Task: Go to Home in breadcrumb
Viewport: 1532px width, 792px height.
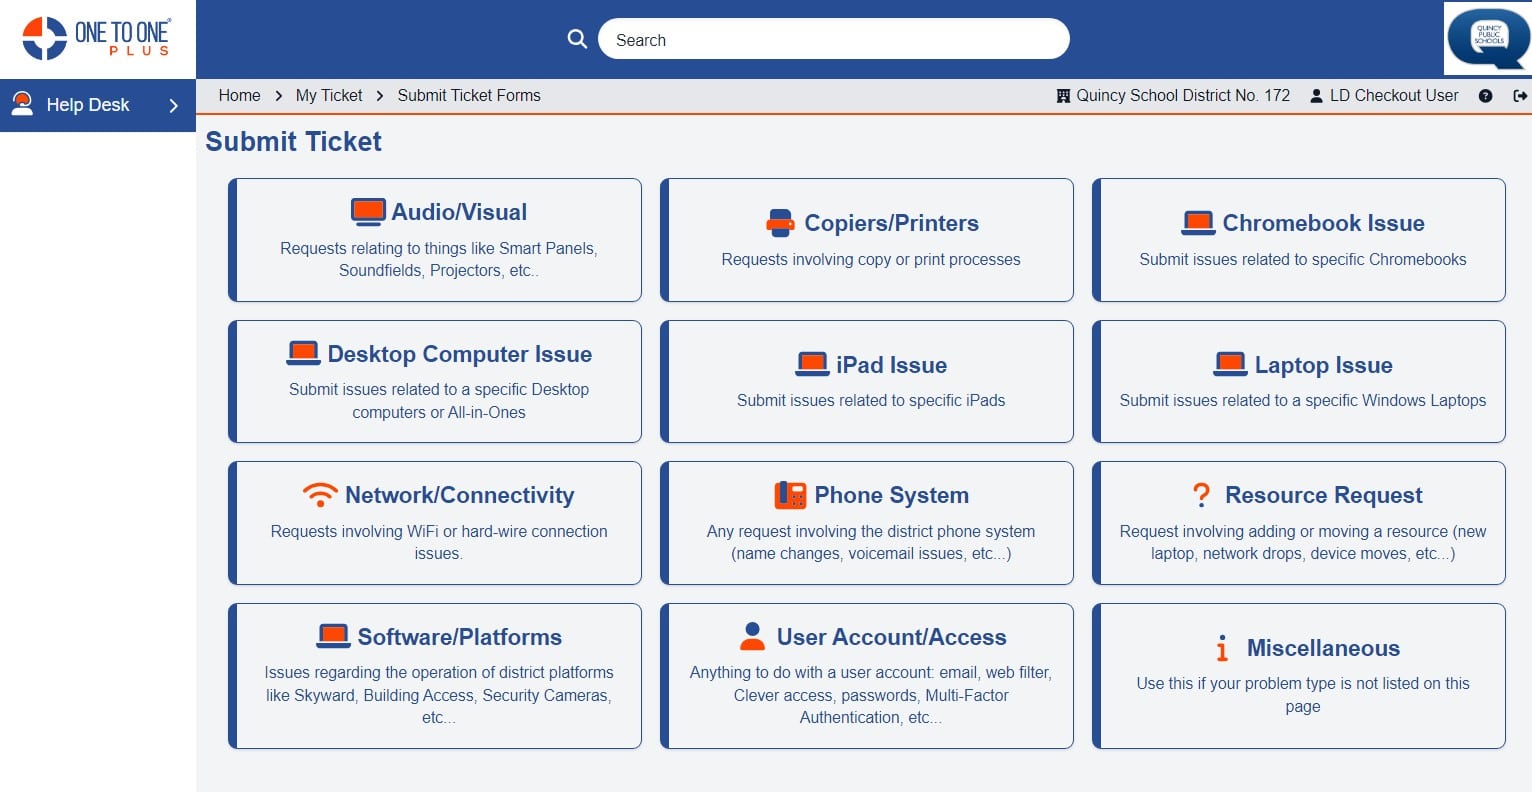Action: click(x=239, y=96)
